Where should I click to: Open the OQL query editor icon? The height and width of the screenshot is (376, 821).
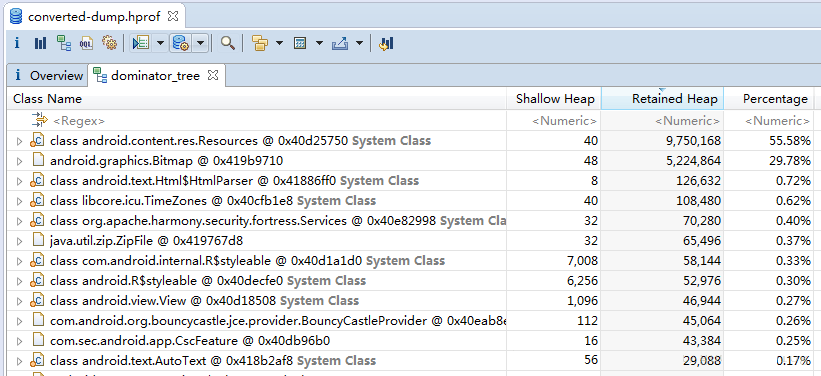86,43
